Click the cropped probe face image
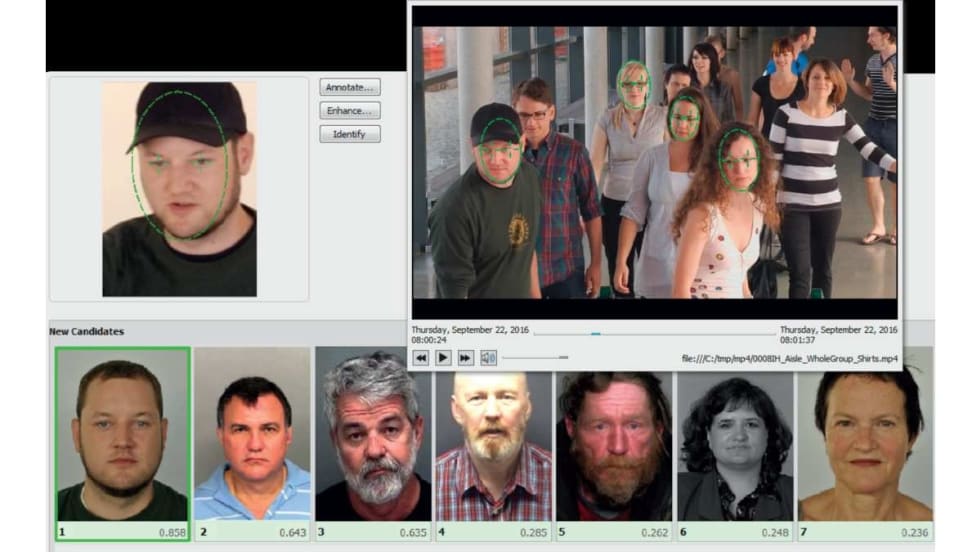This screenshot has height=552, width=980. pos(179,188)
